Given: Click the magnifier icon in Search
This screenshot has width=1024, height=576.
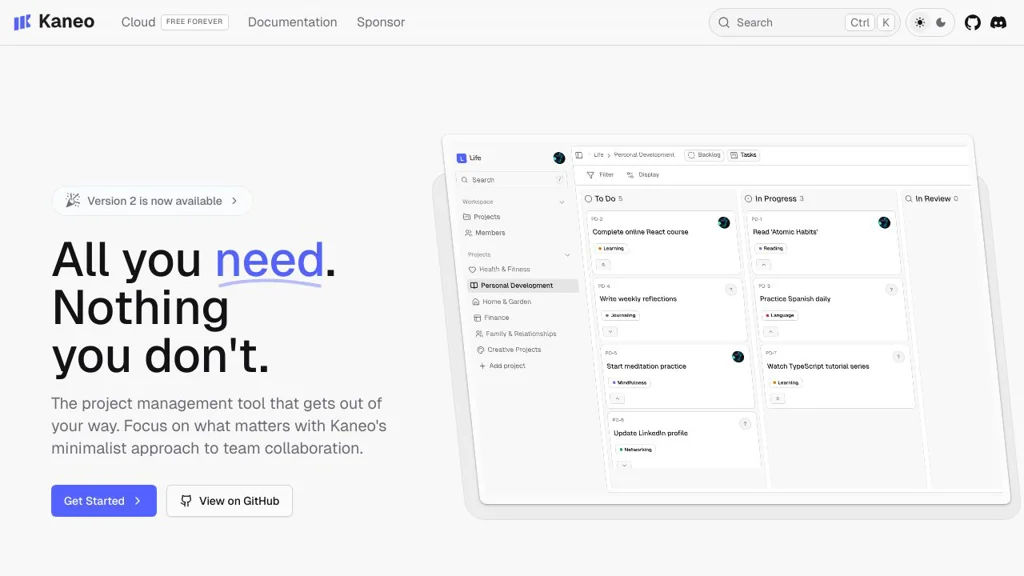Looking at the screenshot, I should [724, 23].
